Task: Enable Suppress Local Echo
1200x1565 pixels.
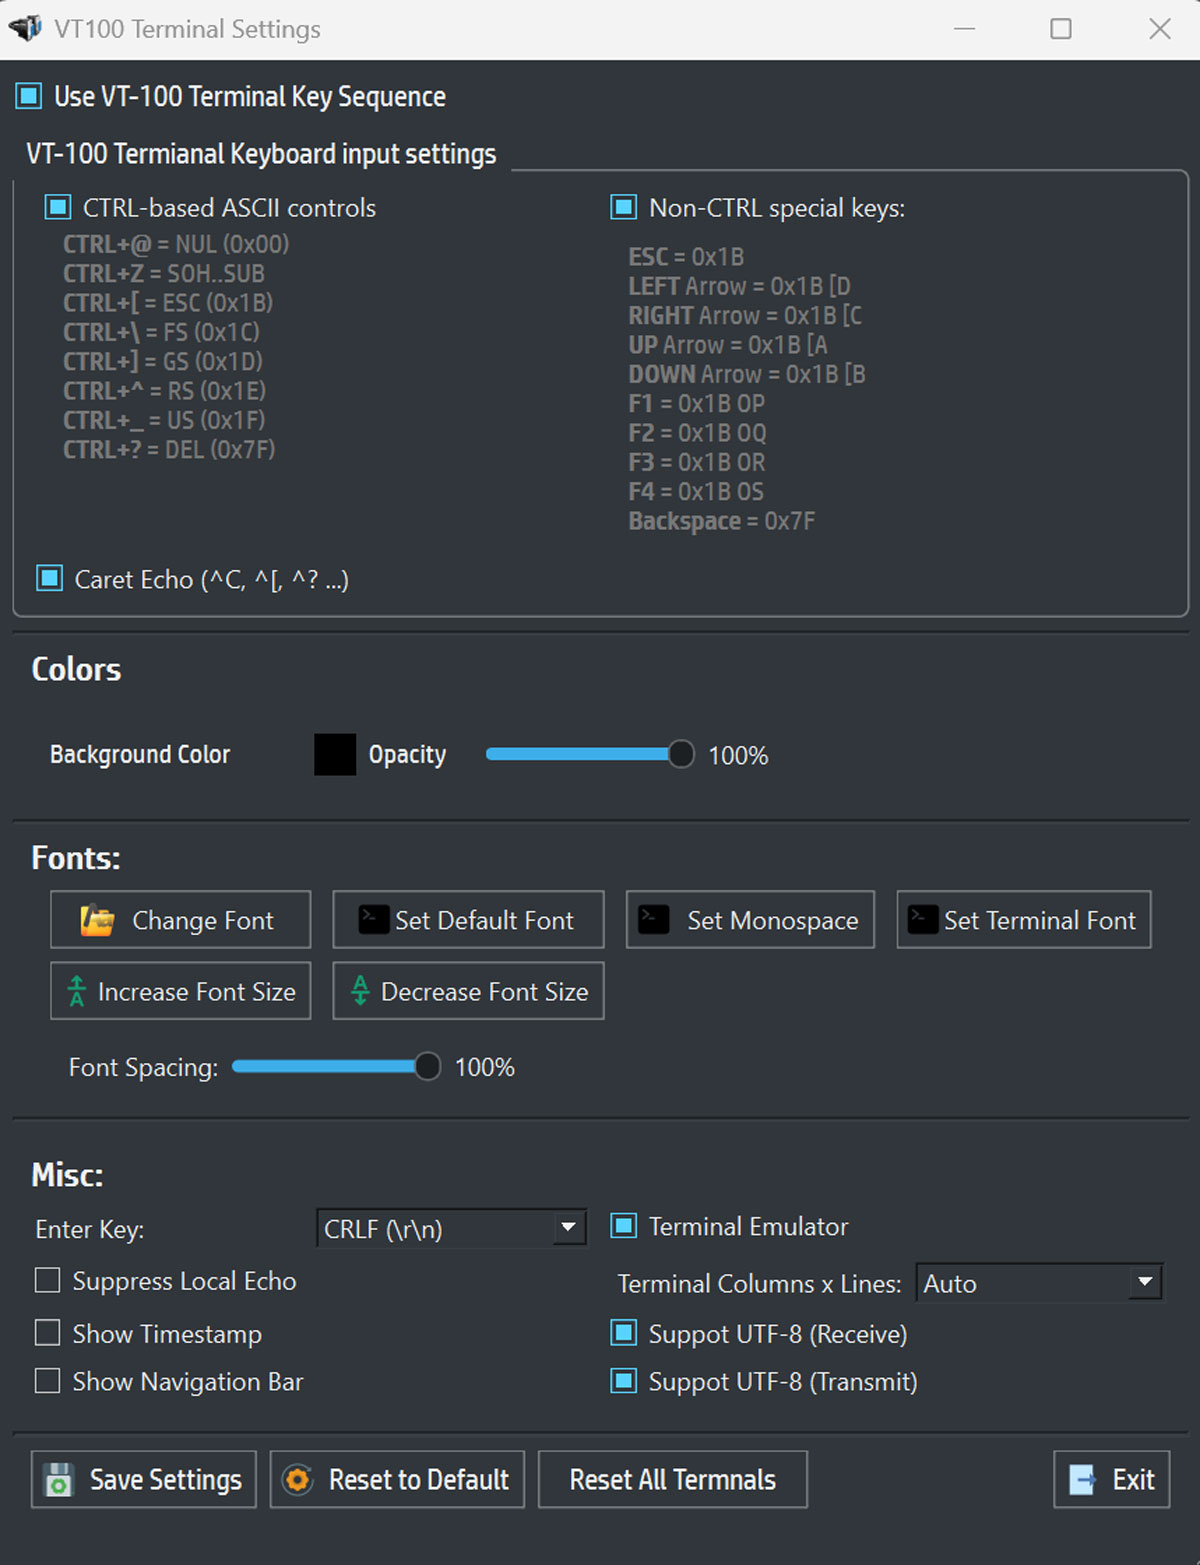Action: click(x=47, y=1280)
